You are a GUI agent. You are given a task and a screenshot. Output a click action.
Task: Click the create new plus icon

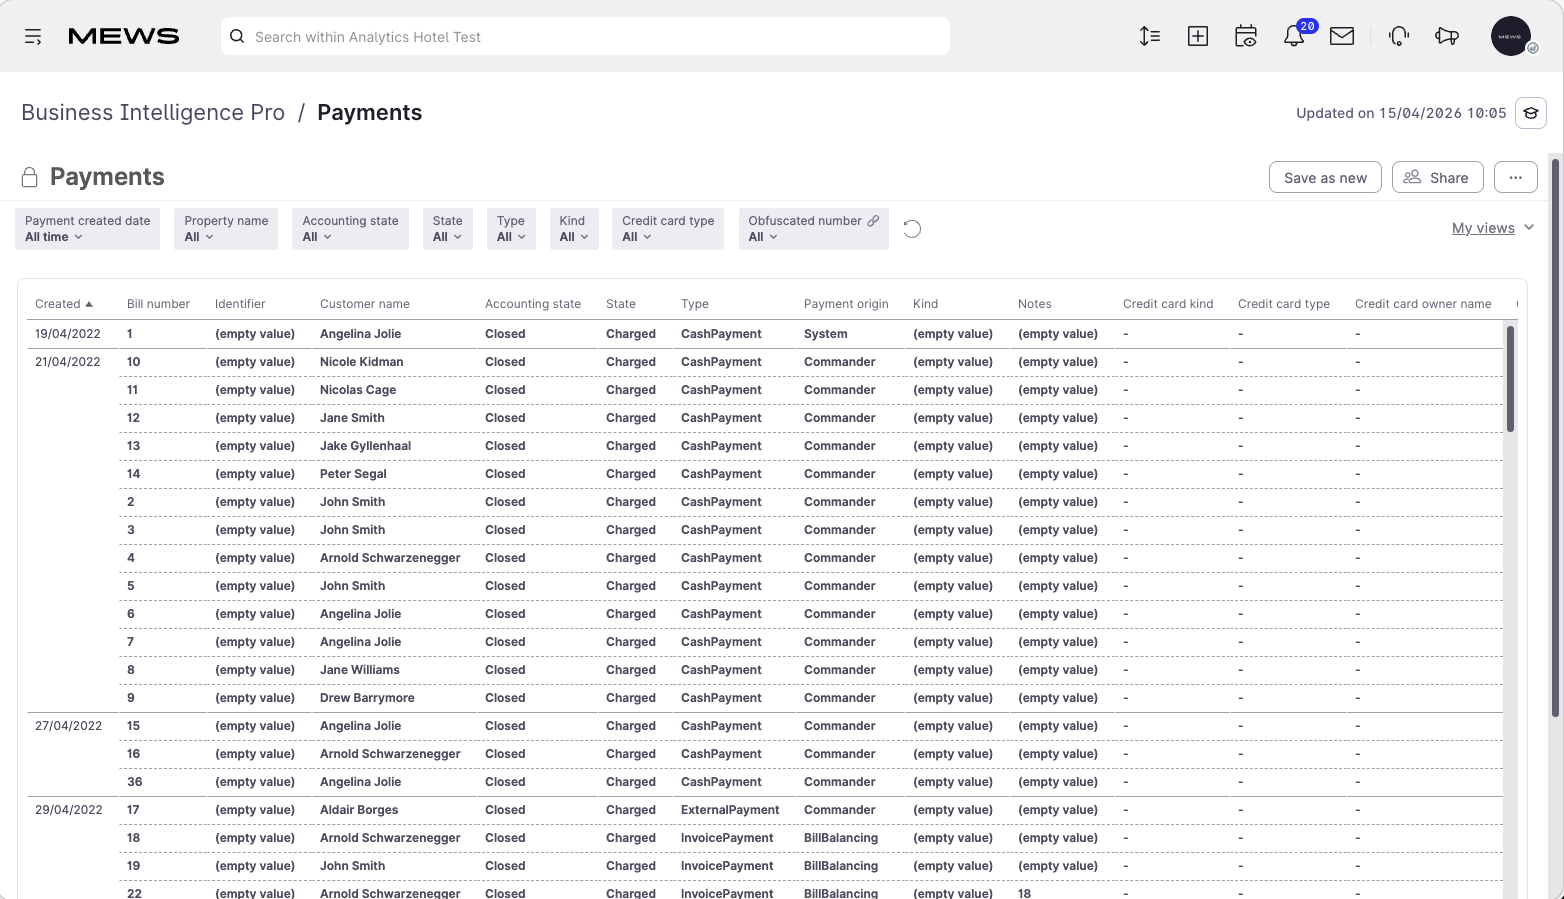pyautogui.click(x=1198, y=37)
